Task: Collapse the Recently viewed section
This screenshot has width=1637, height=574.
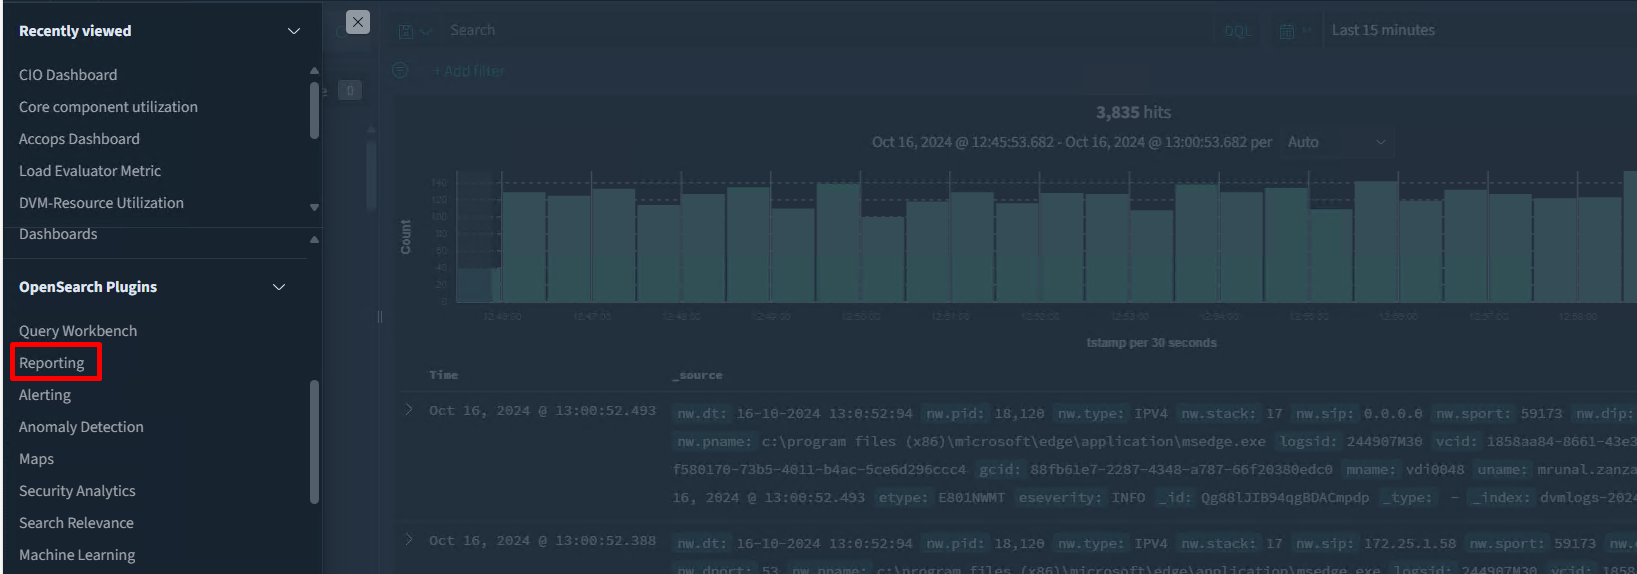Action: click(x=293, y=31)
